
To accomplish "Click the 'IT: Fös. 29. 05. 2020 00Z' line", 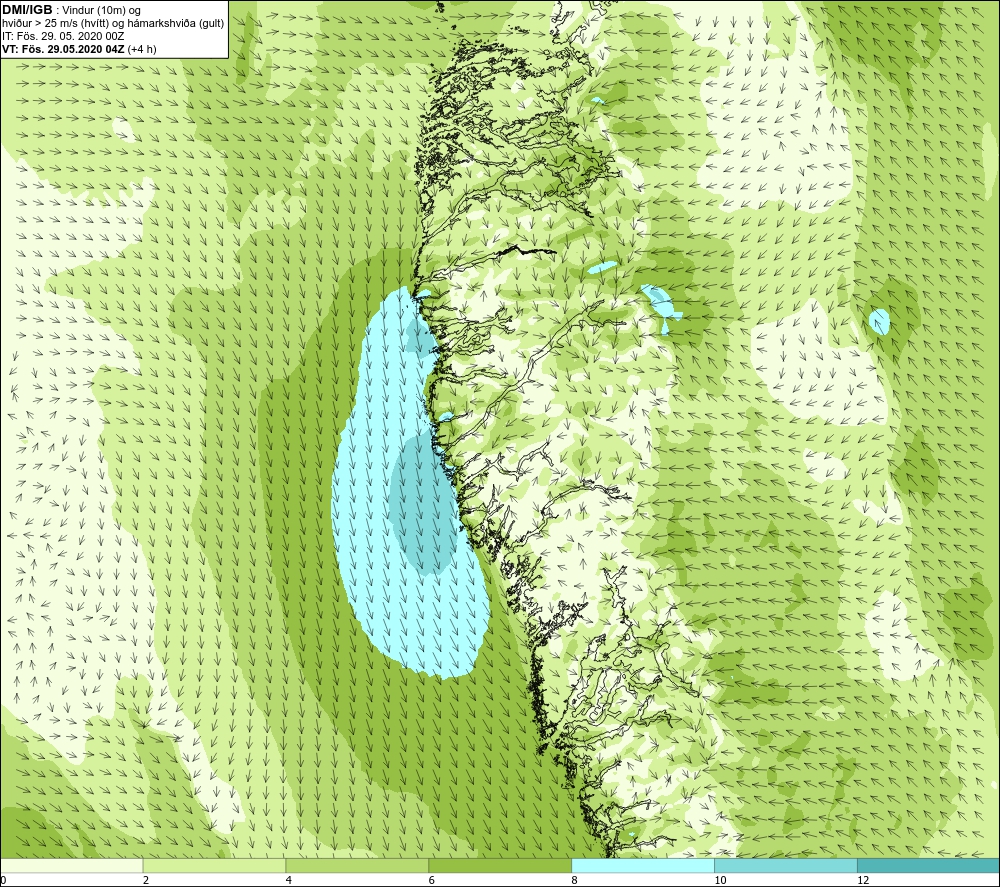I will [x=62, y=36].
